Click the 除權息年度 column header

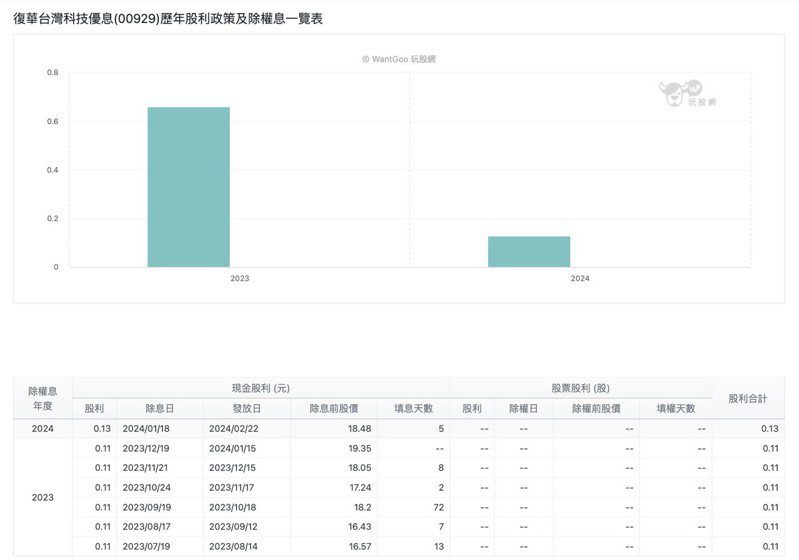(x=43, y=398)
